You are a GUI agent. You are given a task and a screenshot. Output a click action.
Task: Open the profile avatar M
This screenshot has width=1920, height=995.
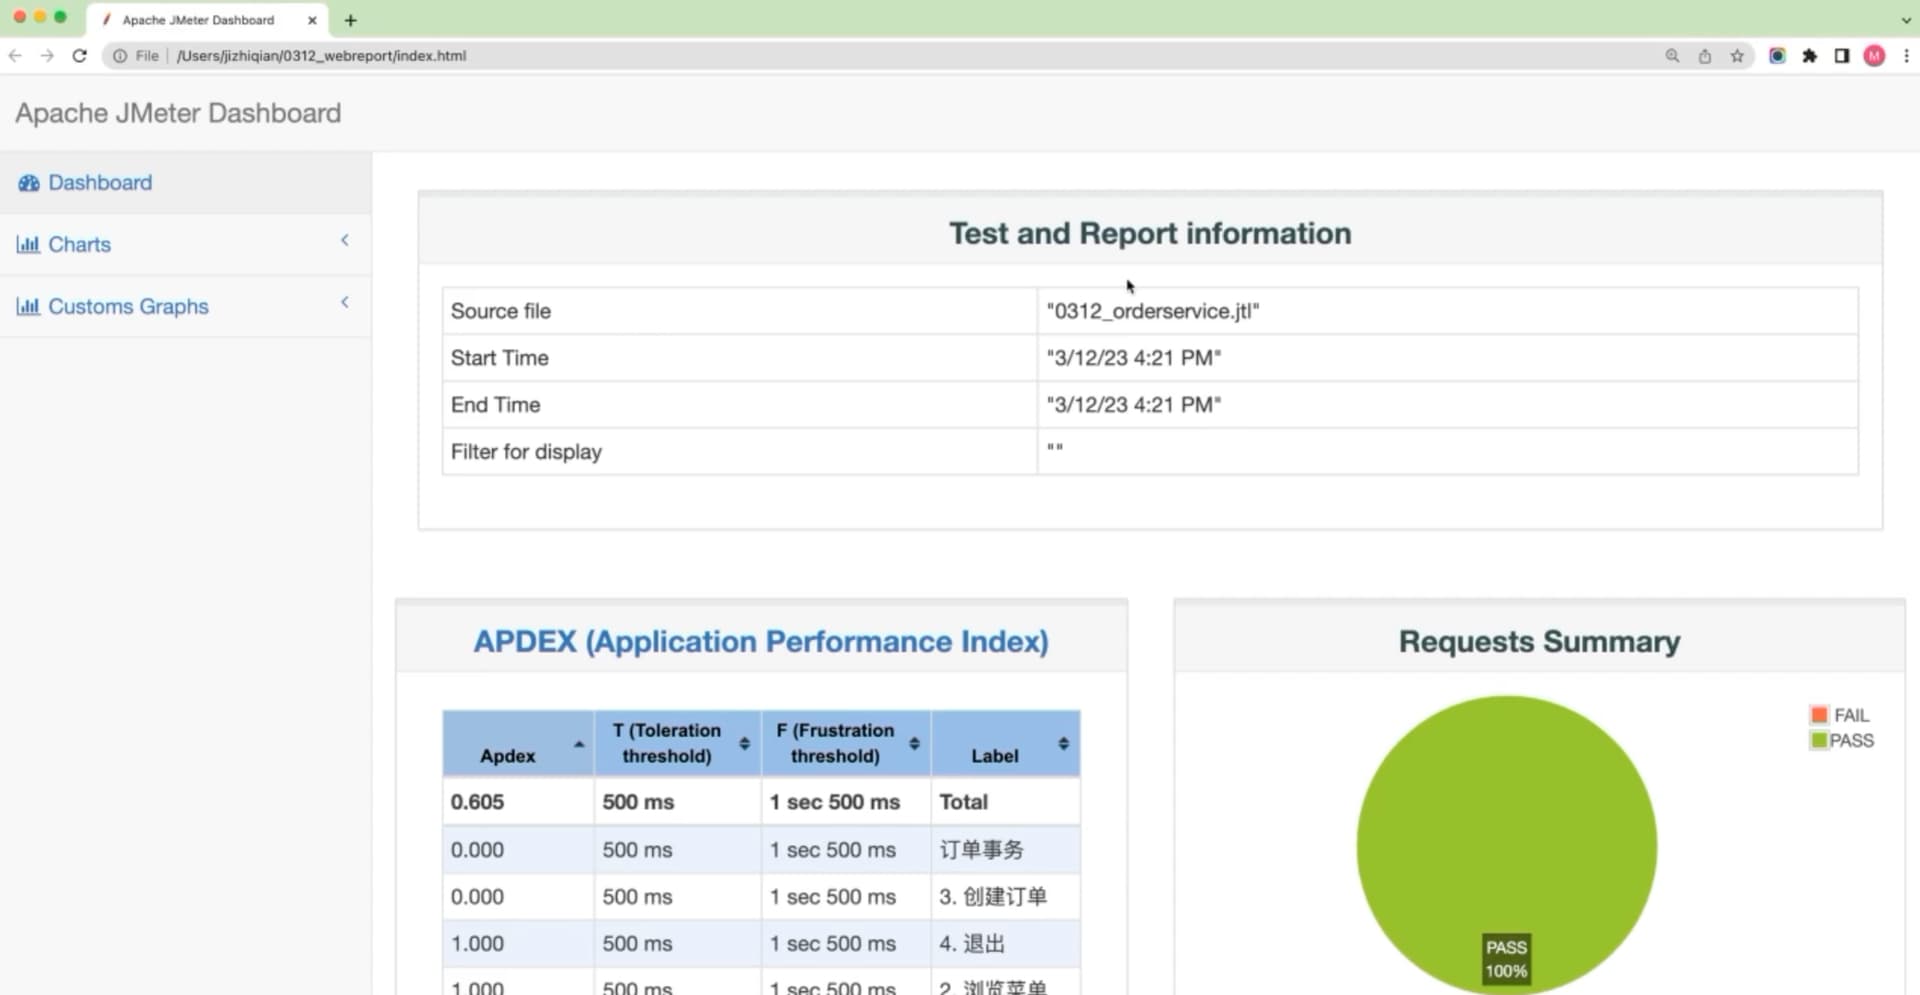pyautogui.click(x=1875, y=56)
